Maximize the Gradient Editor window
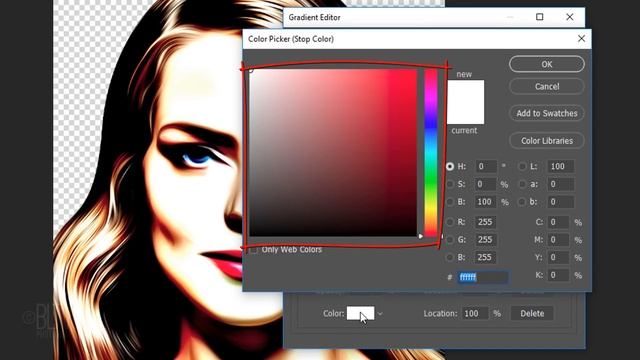 [x=540, y=17]
